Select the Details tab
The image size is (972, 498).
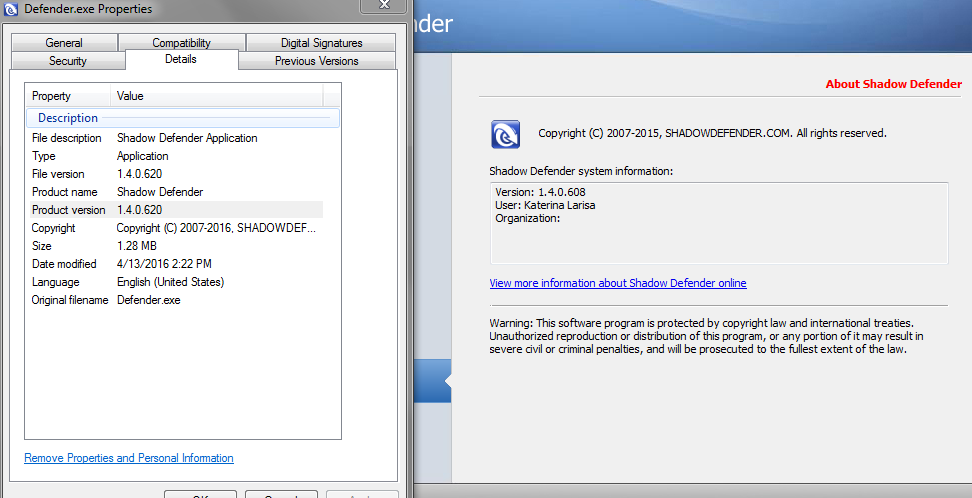[181, 59]
